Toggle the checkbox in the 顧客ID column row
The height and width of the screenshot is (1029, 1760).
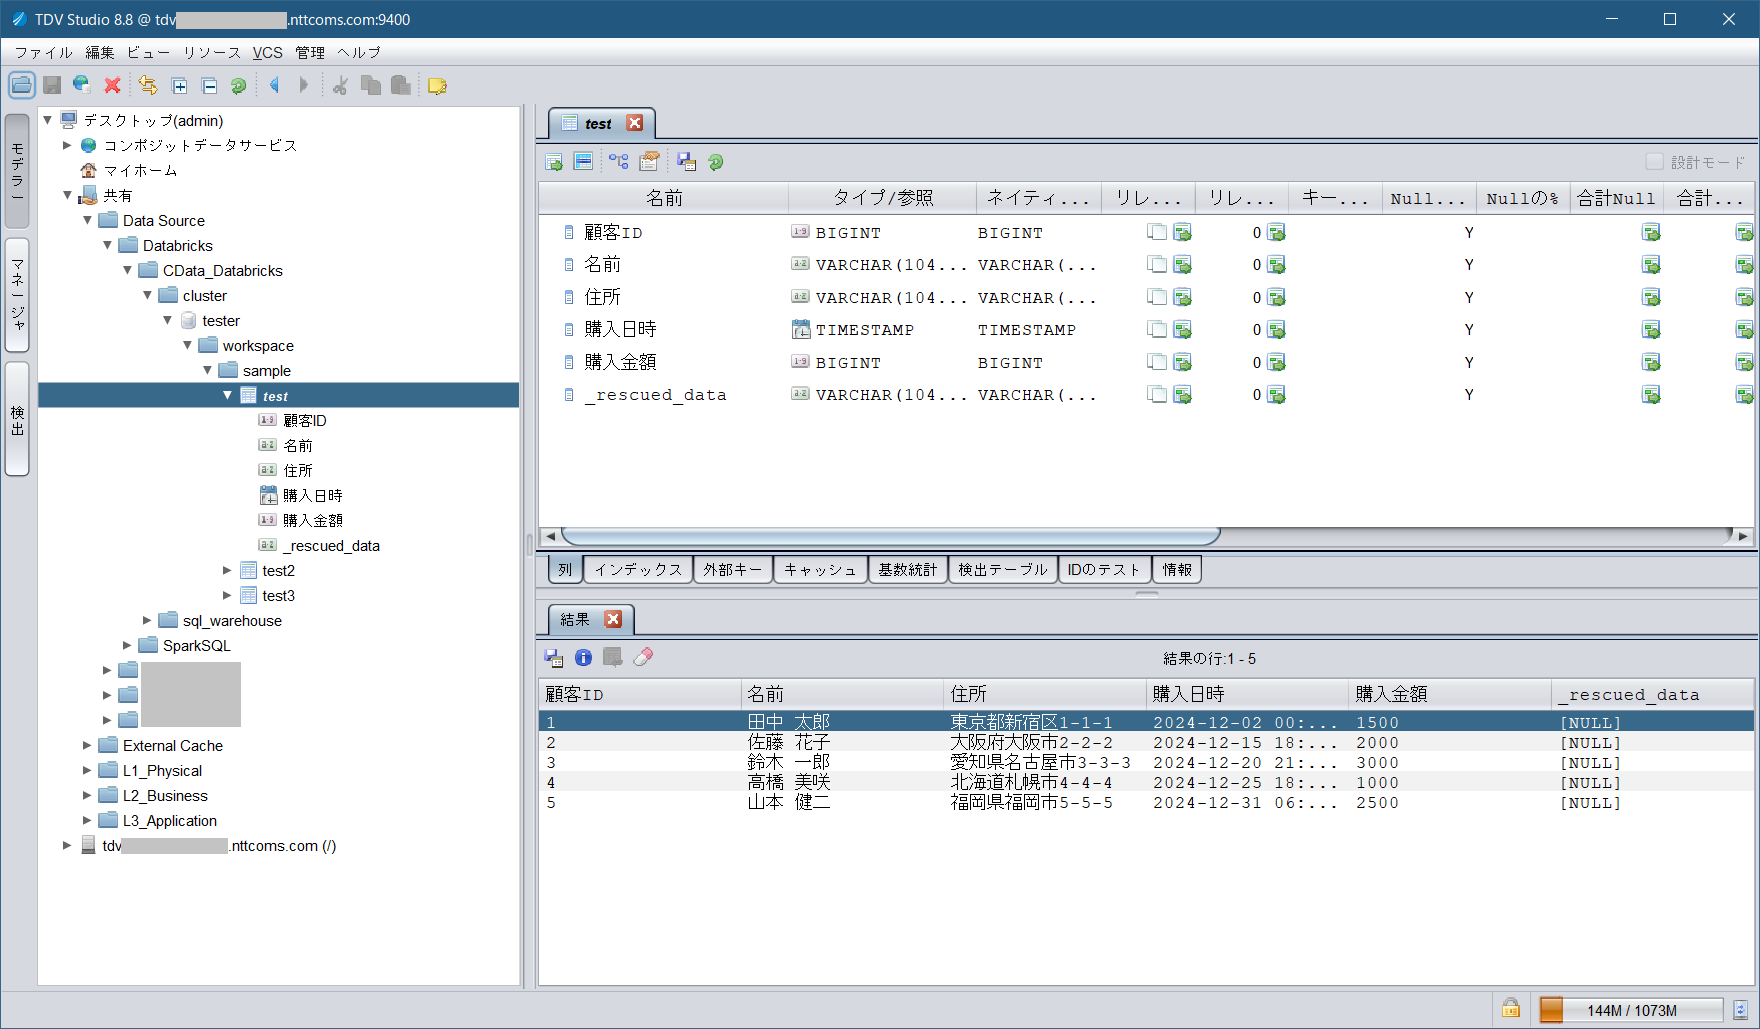point(1157,232)
